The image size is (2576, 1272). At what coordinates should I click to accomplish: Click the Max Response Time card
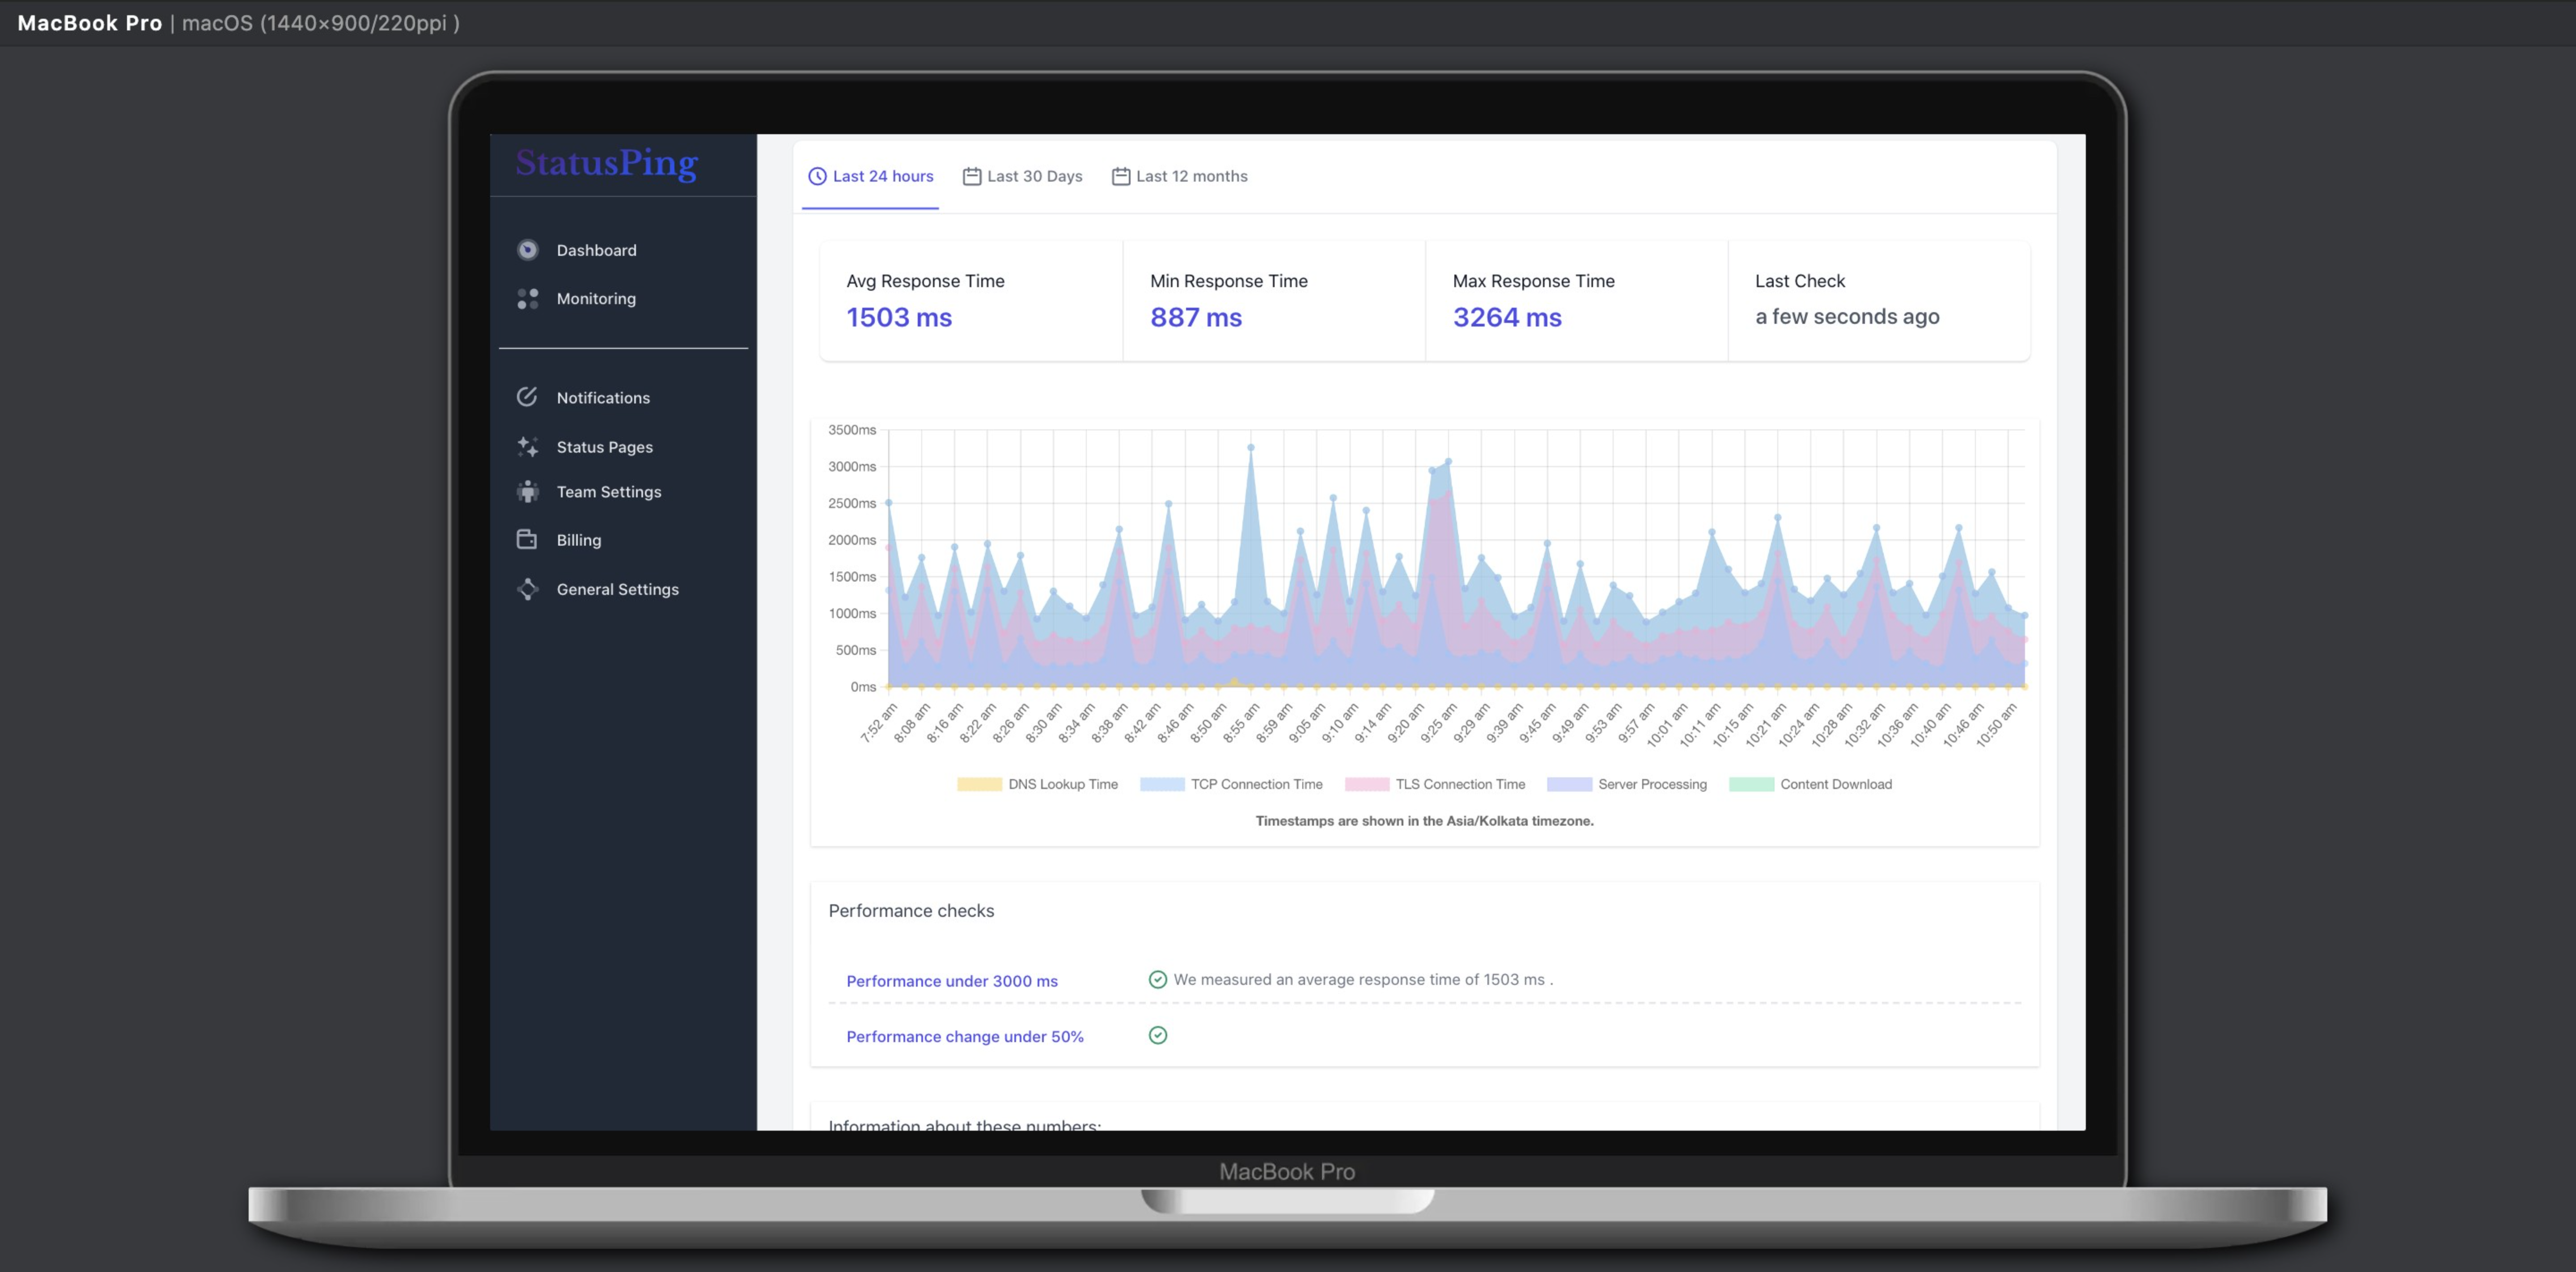1576,300
